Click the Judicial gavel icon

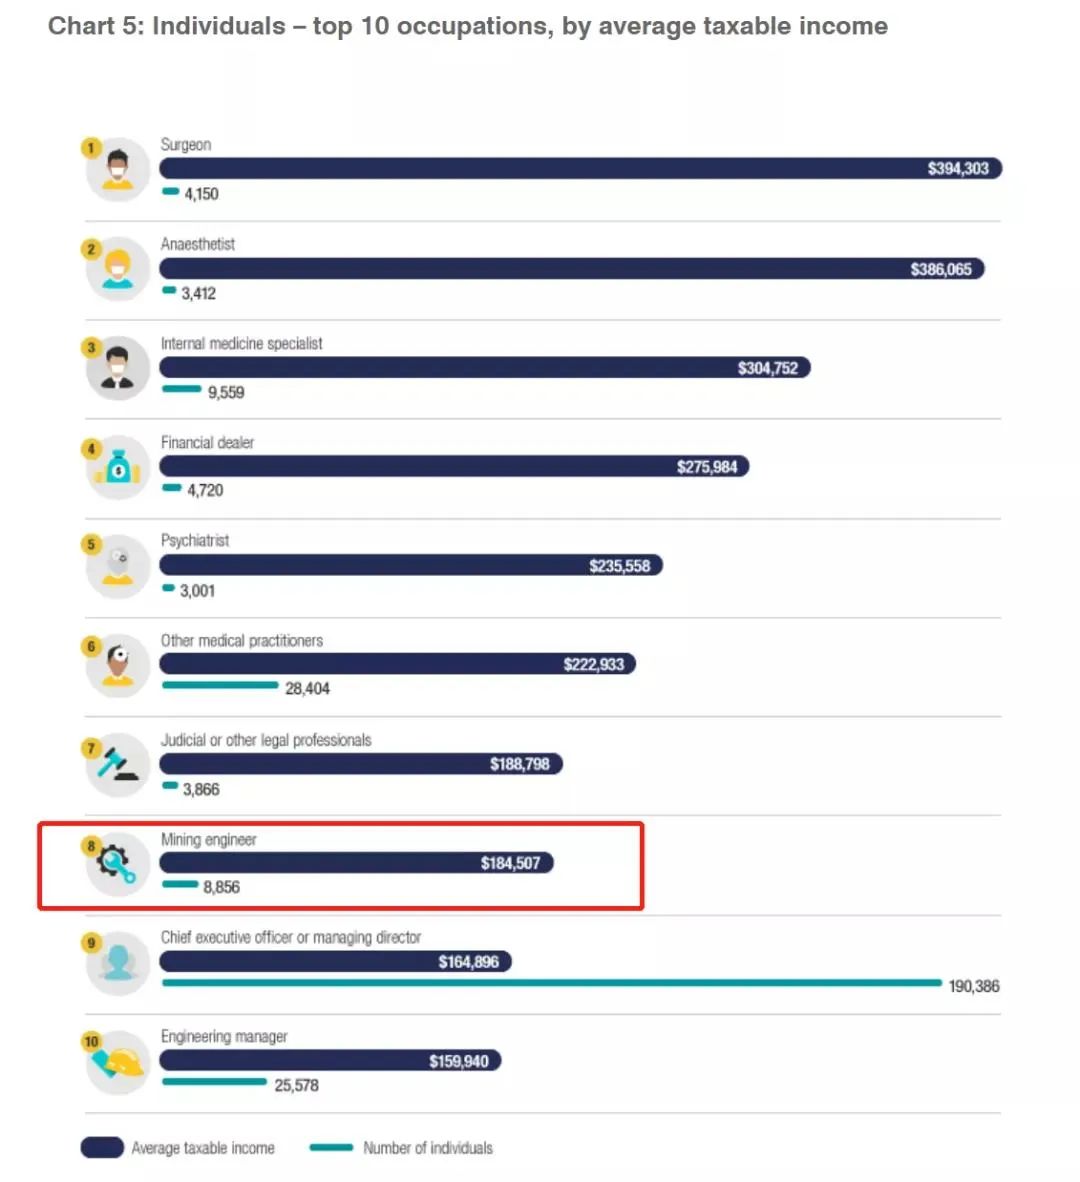point(118,765)
